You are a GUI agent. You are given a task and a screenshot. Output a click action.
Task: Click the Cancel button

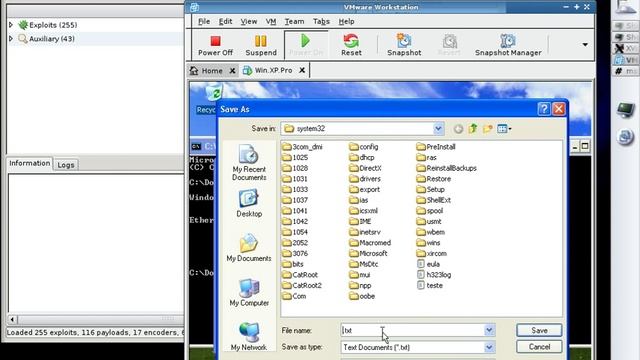point(539,347)
